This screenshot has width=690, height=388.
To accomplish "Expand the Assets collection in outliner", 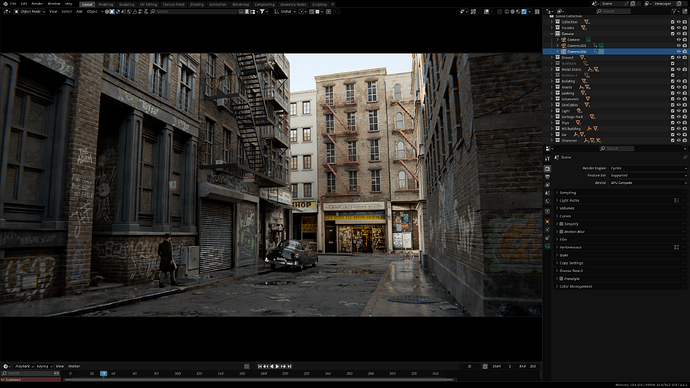I will tap(552, 87).
